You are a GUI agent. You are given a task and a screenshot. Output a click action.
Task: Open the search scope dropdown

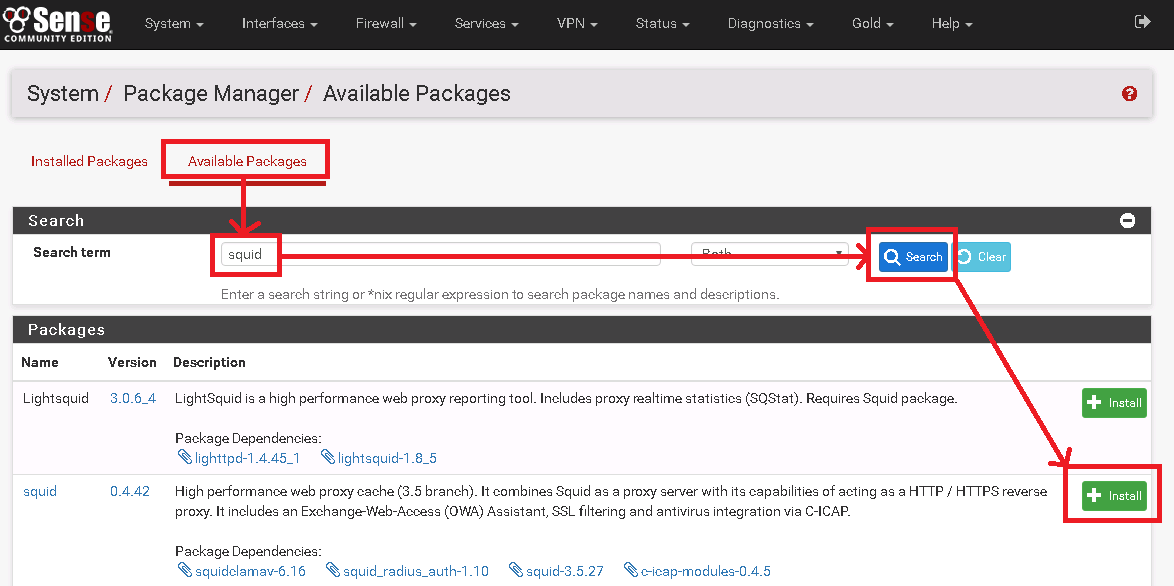pos(770,254)
